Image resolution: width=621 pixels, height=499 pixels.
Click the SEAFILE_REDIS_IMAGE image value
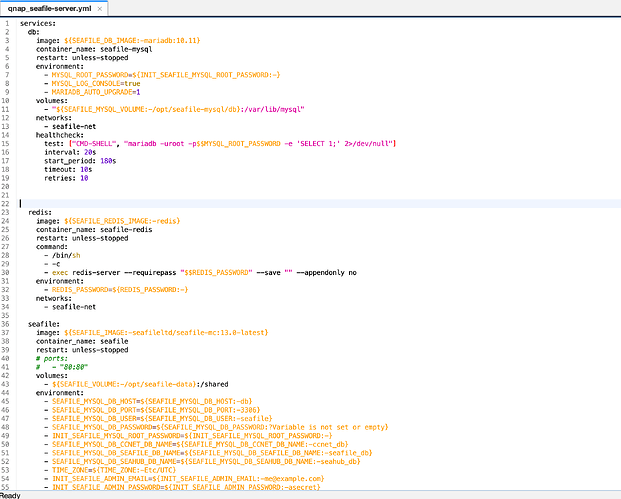tap(122, 221)
